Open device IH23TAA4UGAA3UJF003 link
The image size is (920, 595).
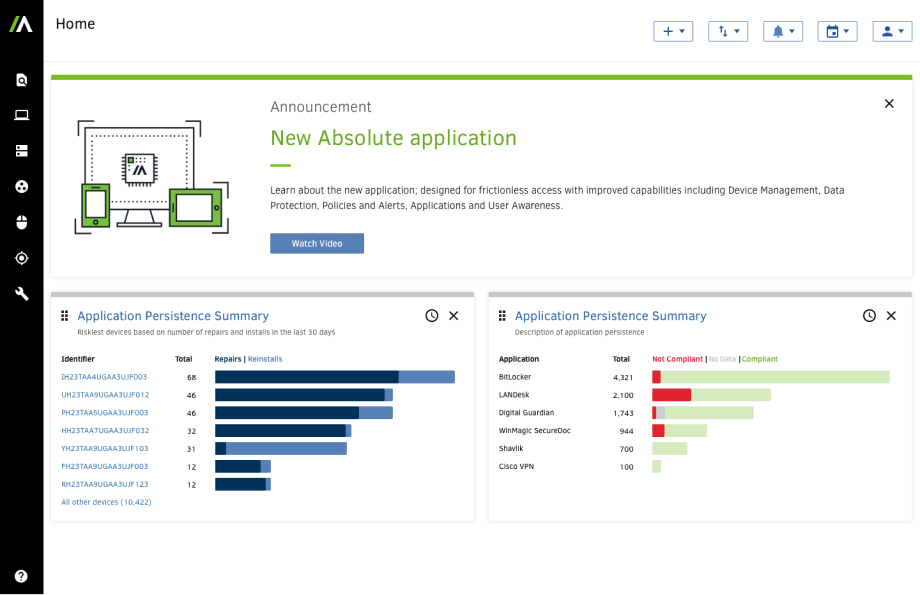[104, 377]
